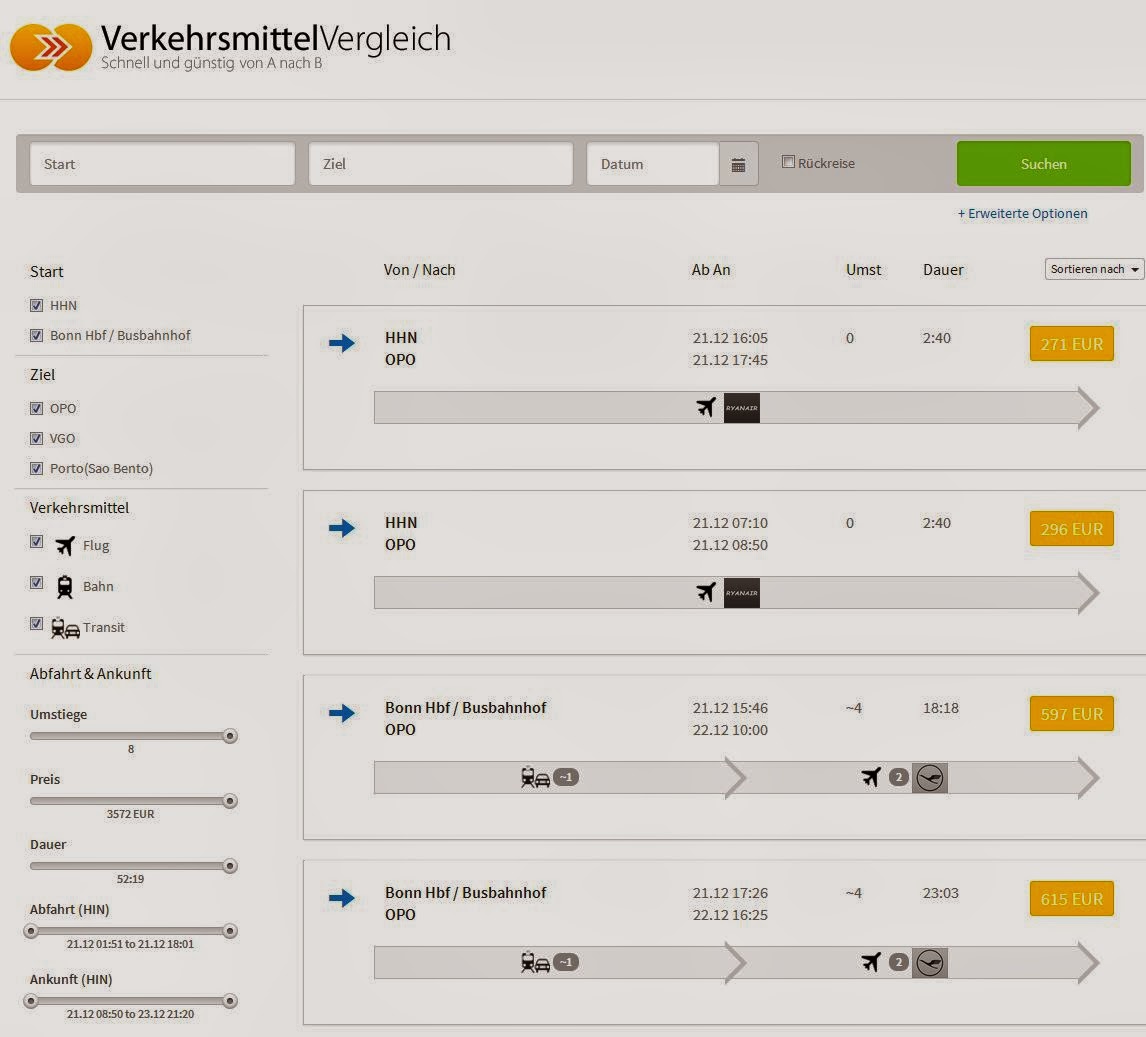
Task: Uncheck the OPO destination checkbox
Action: [37, 409]
